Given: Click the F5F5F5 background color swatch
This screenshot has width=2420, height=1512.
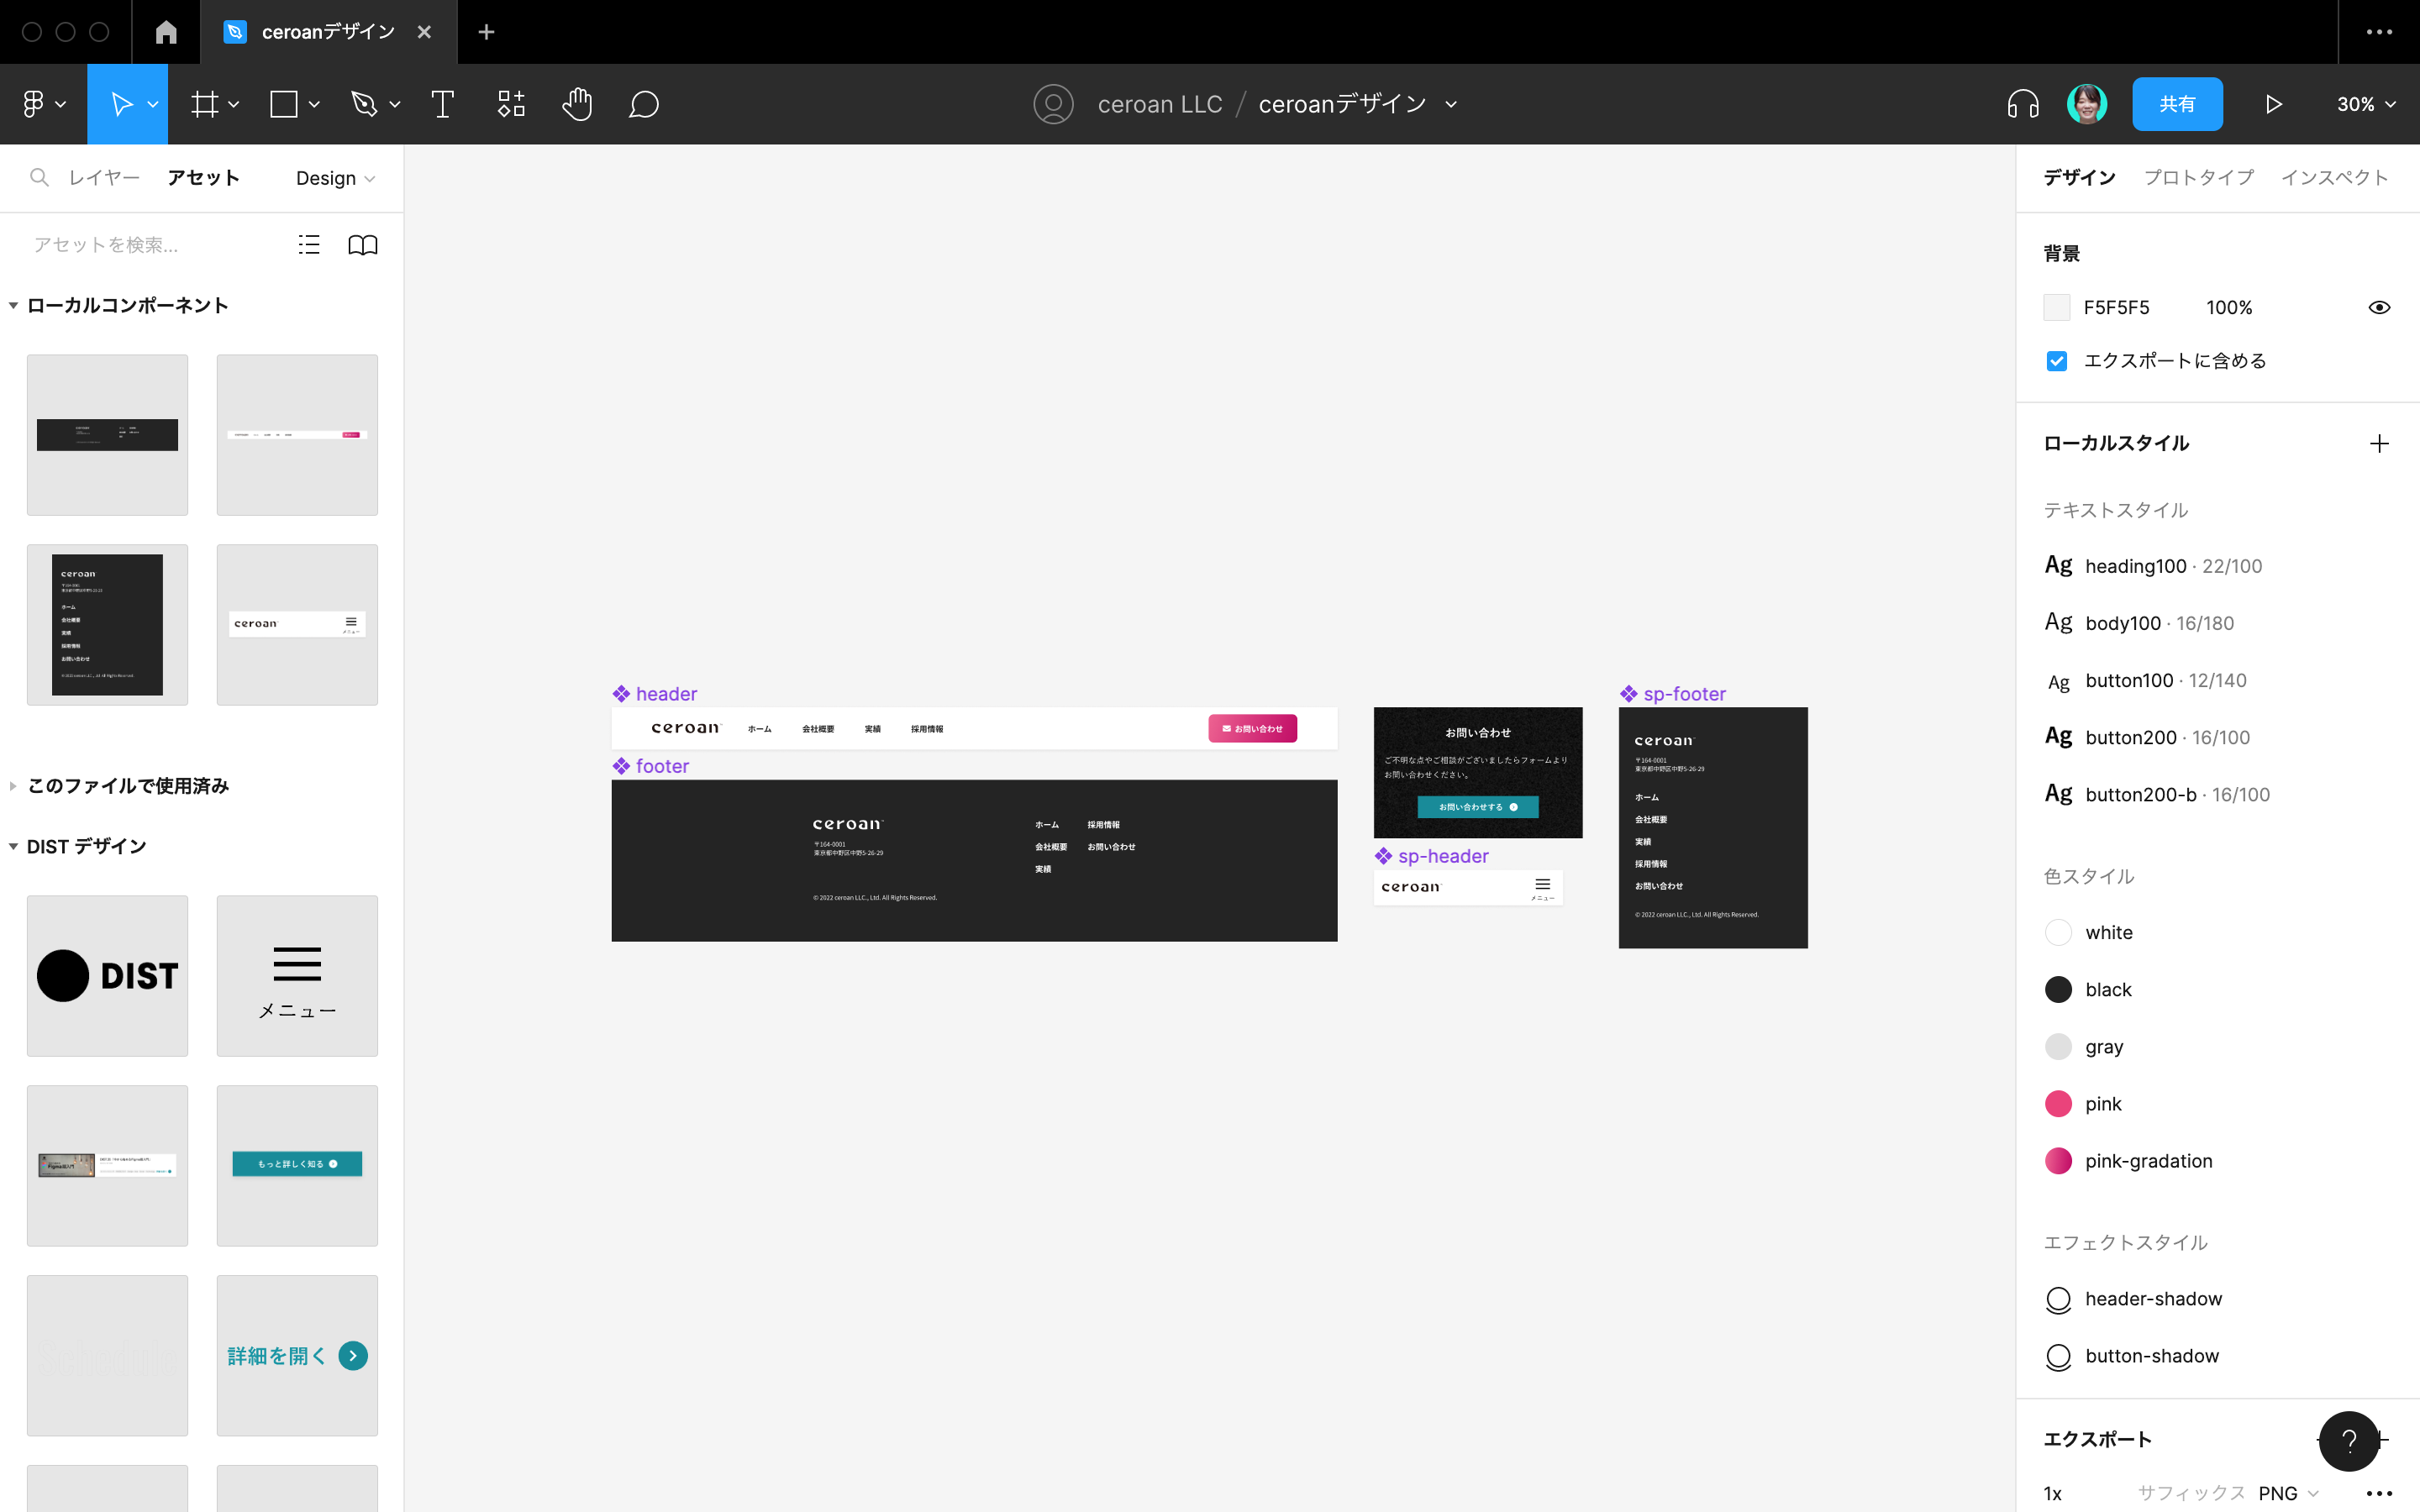Looking at the screenshot, I should pos(2056,307).
